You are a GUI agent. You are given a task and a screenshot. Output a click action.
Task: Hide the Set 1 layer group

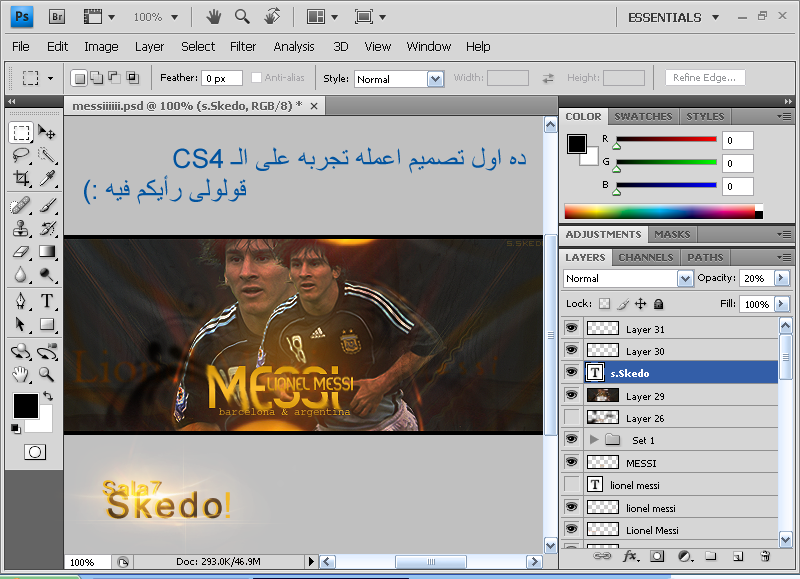click(x=571, y=439)
